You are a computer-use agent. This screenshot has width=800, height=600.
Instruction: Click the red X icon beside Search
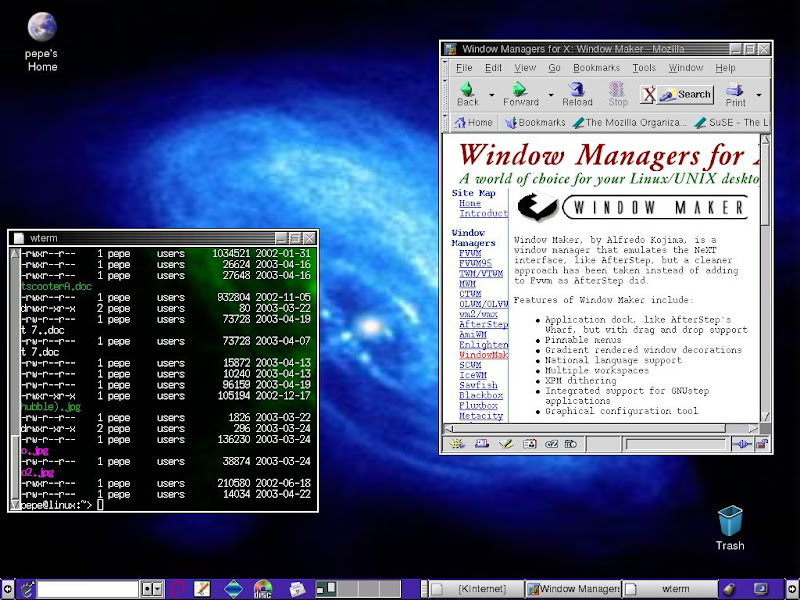click(648, 94)
